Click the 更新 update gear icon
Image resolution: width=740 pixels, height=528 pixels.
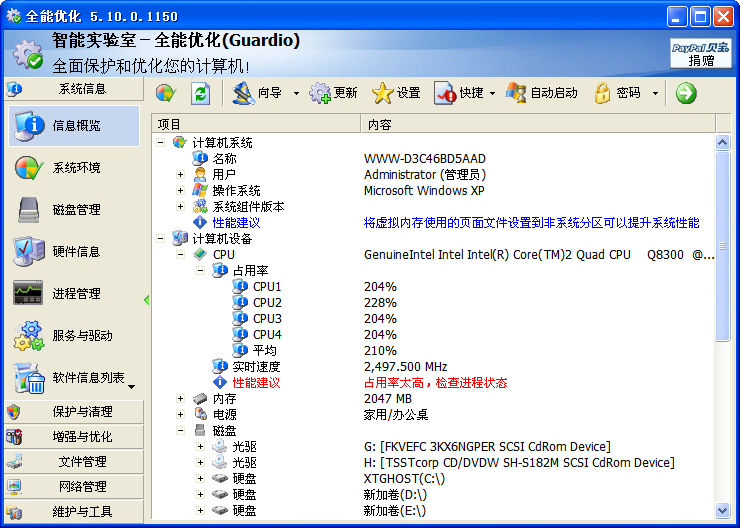(320, 93)
